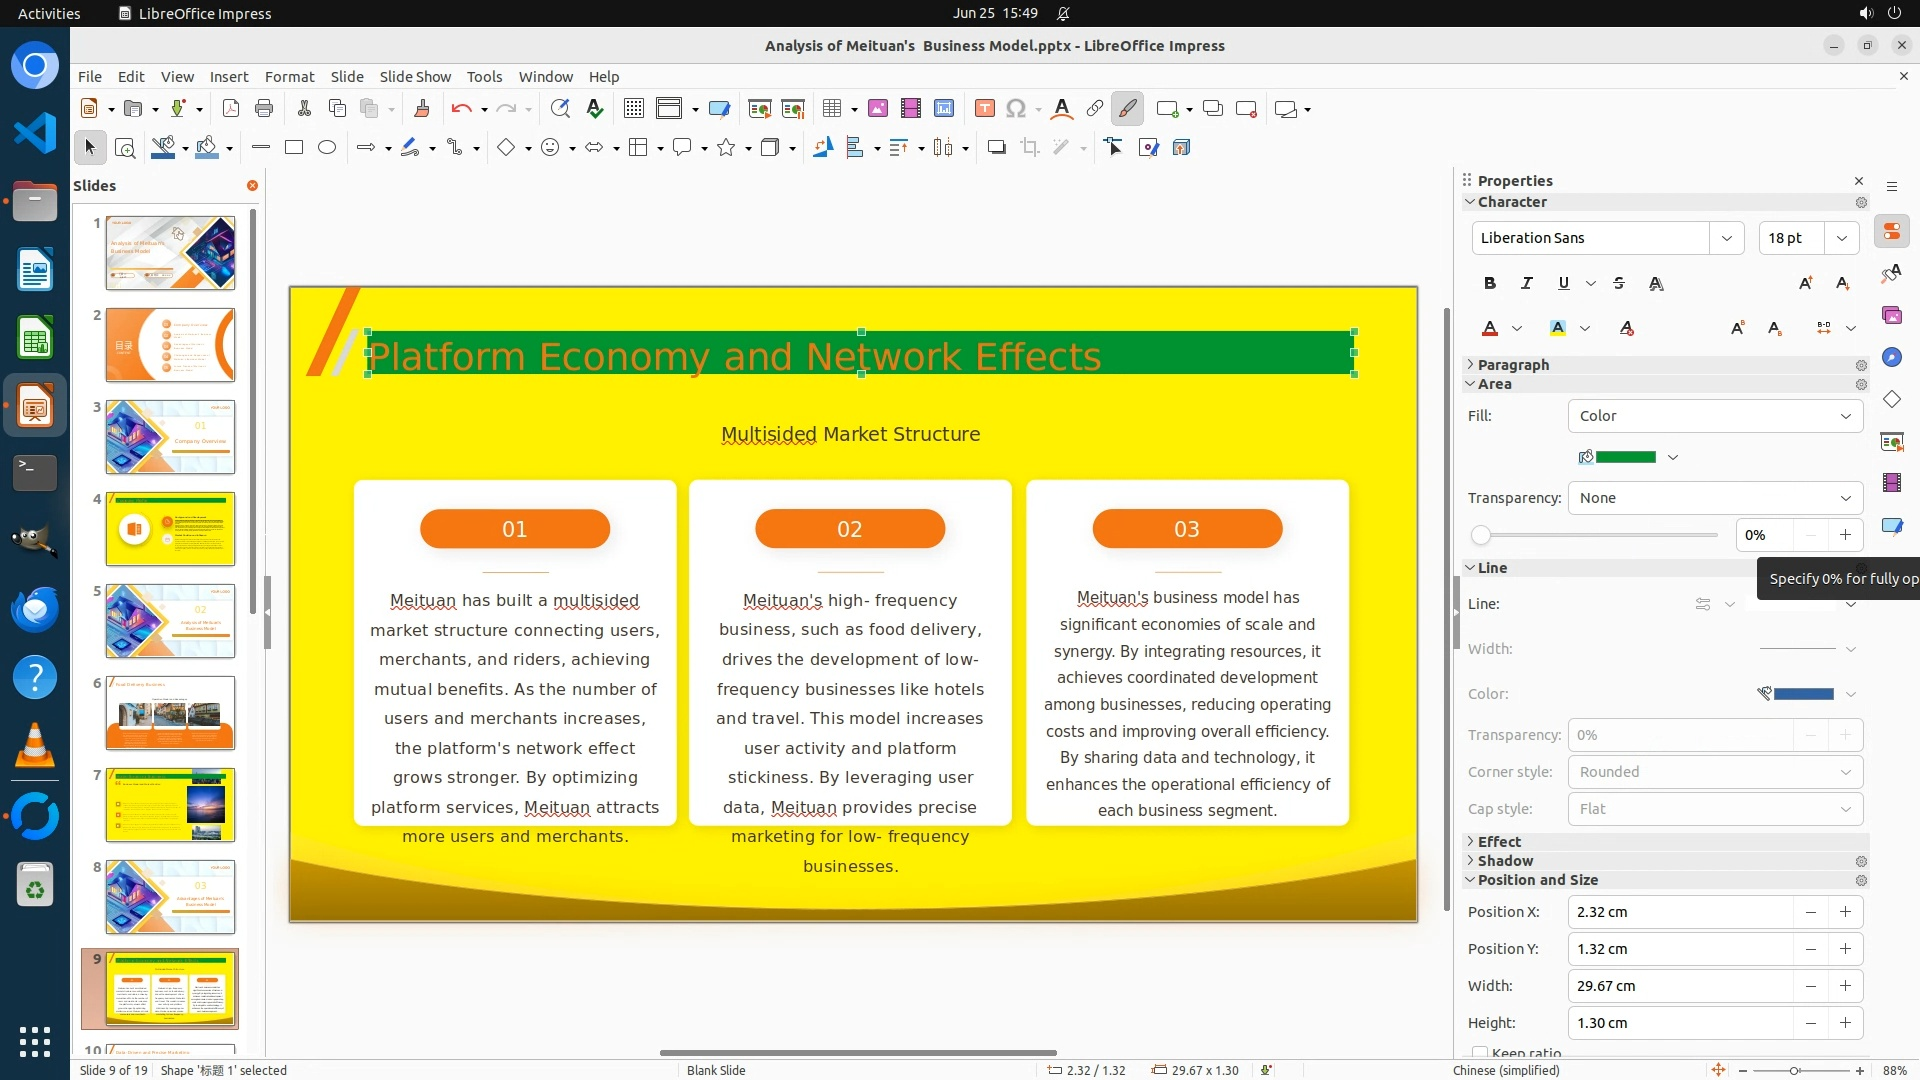Click the Insert Text Box icon
The image size is (1920, 1080).
984,109
